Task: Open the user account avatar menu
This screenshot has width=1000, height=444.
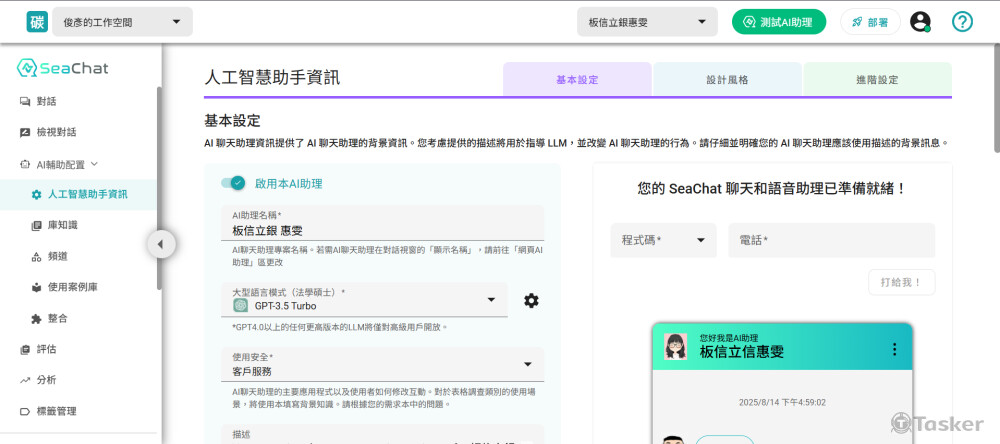Action: click(920, 22)
